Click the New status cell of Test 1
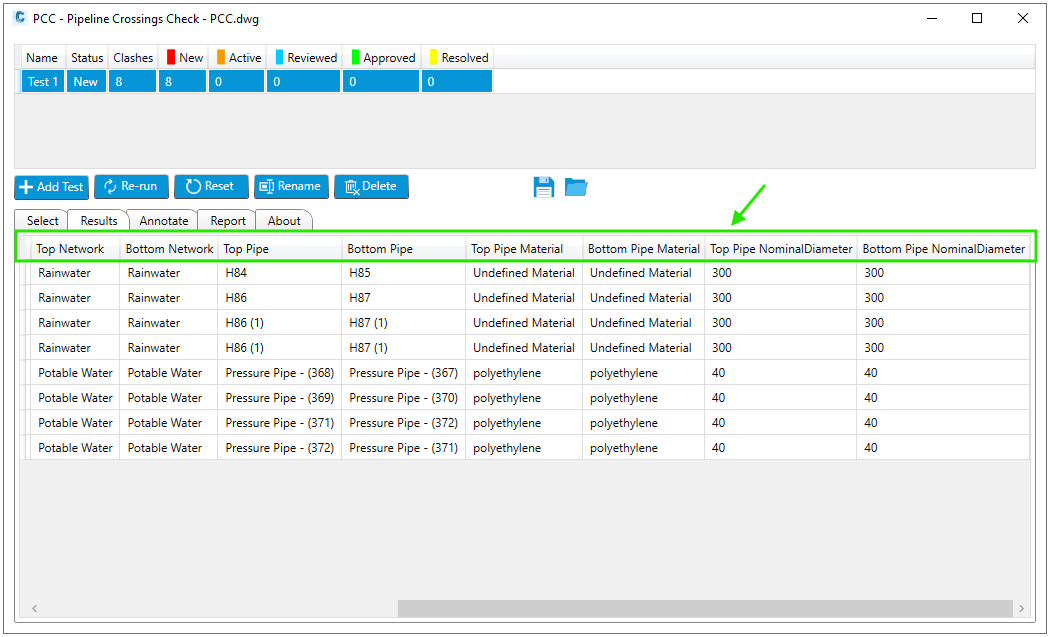The width and height of the screenshot is (1049, 637). 86,82
